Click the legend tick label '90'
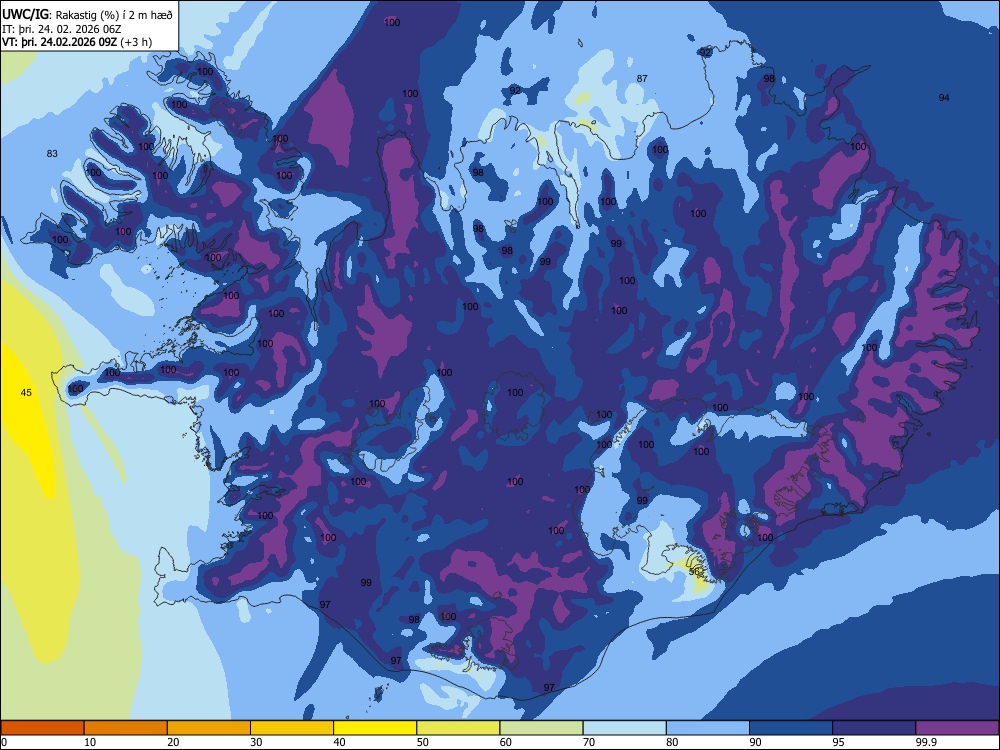The image size is (1000, 750). tap(755, 742)
